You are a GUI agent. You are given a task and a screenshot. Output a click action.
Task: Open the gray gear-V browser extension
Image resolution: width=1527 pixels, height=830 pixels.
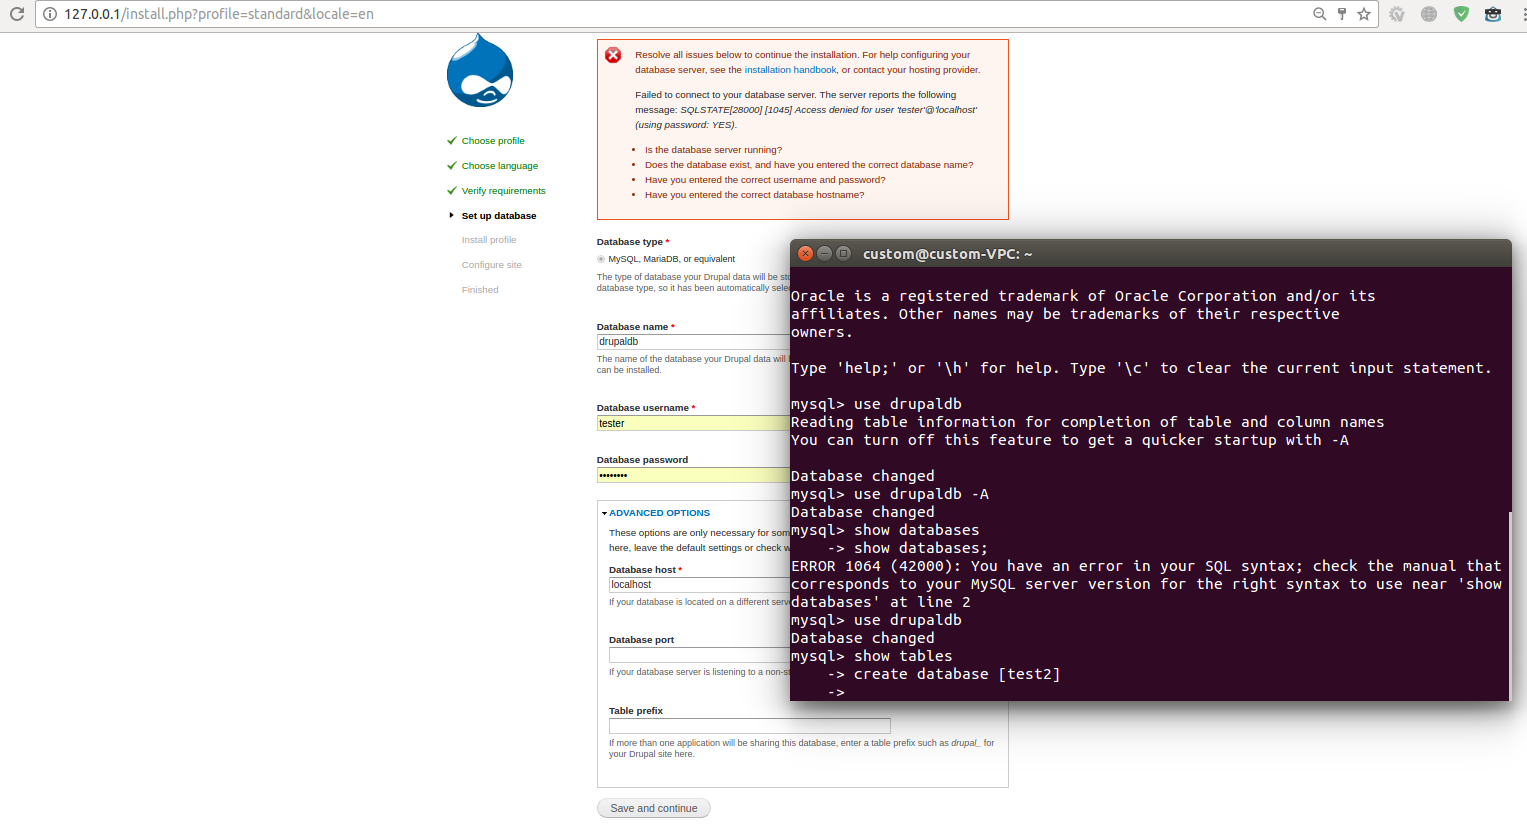[1397, 14]
